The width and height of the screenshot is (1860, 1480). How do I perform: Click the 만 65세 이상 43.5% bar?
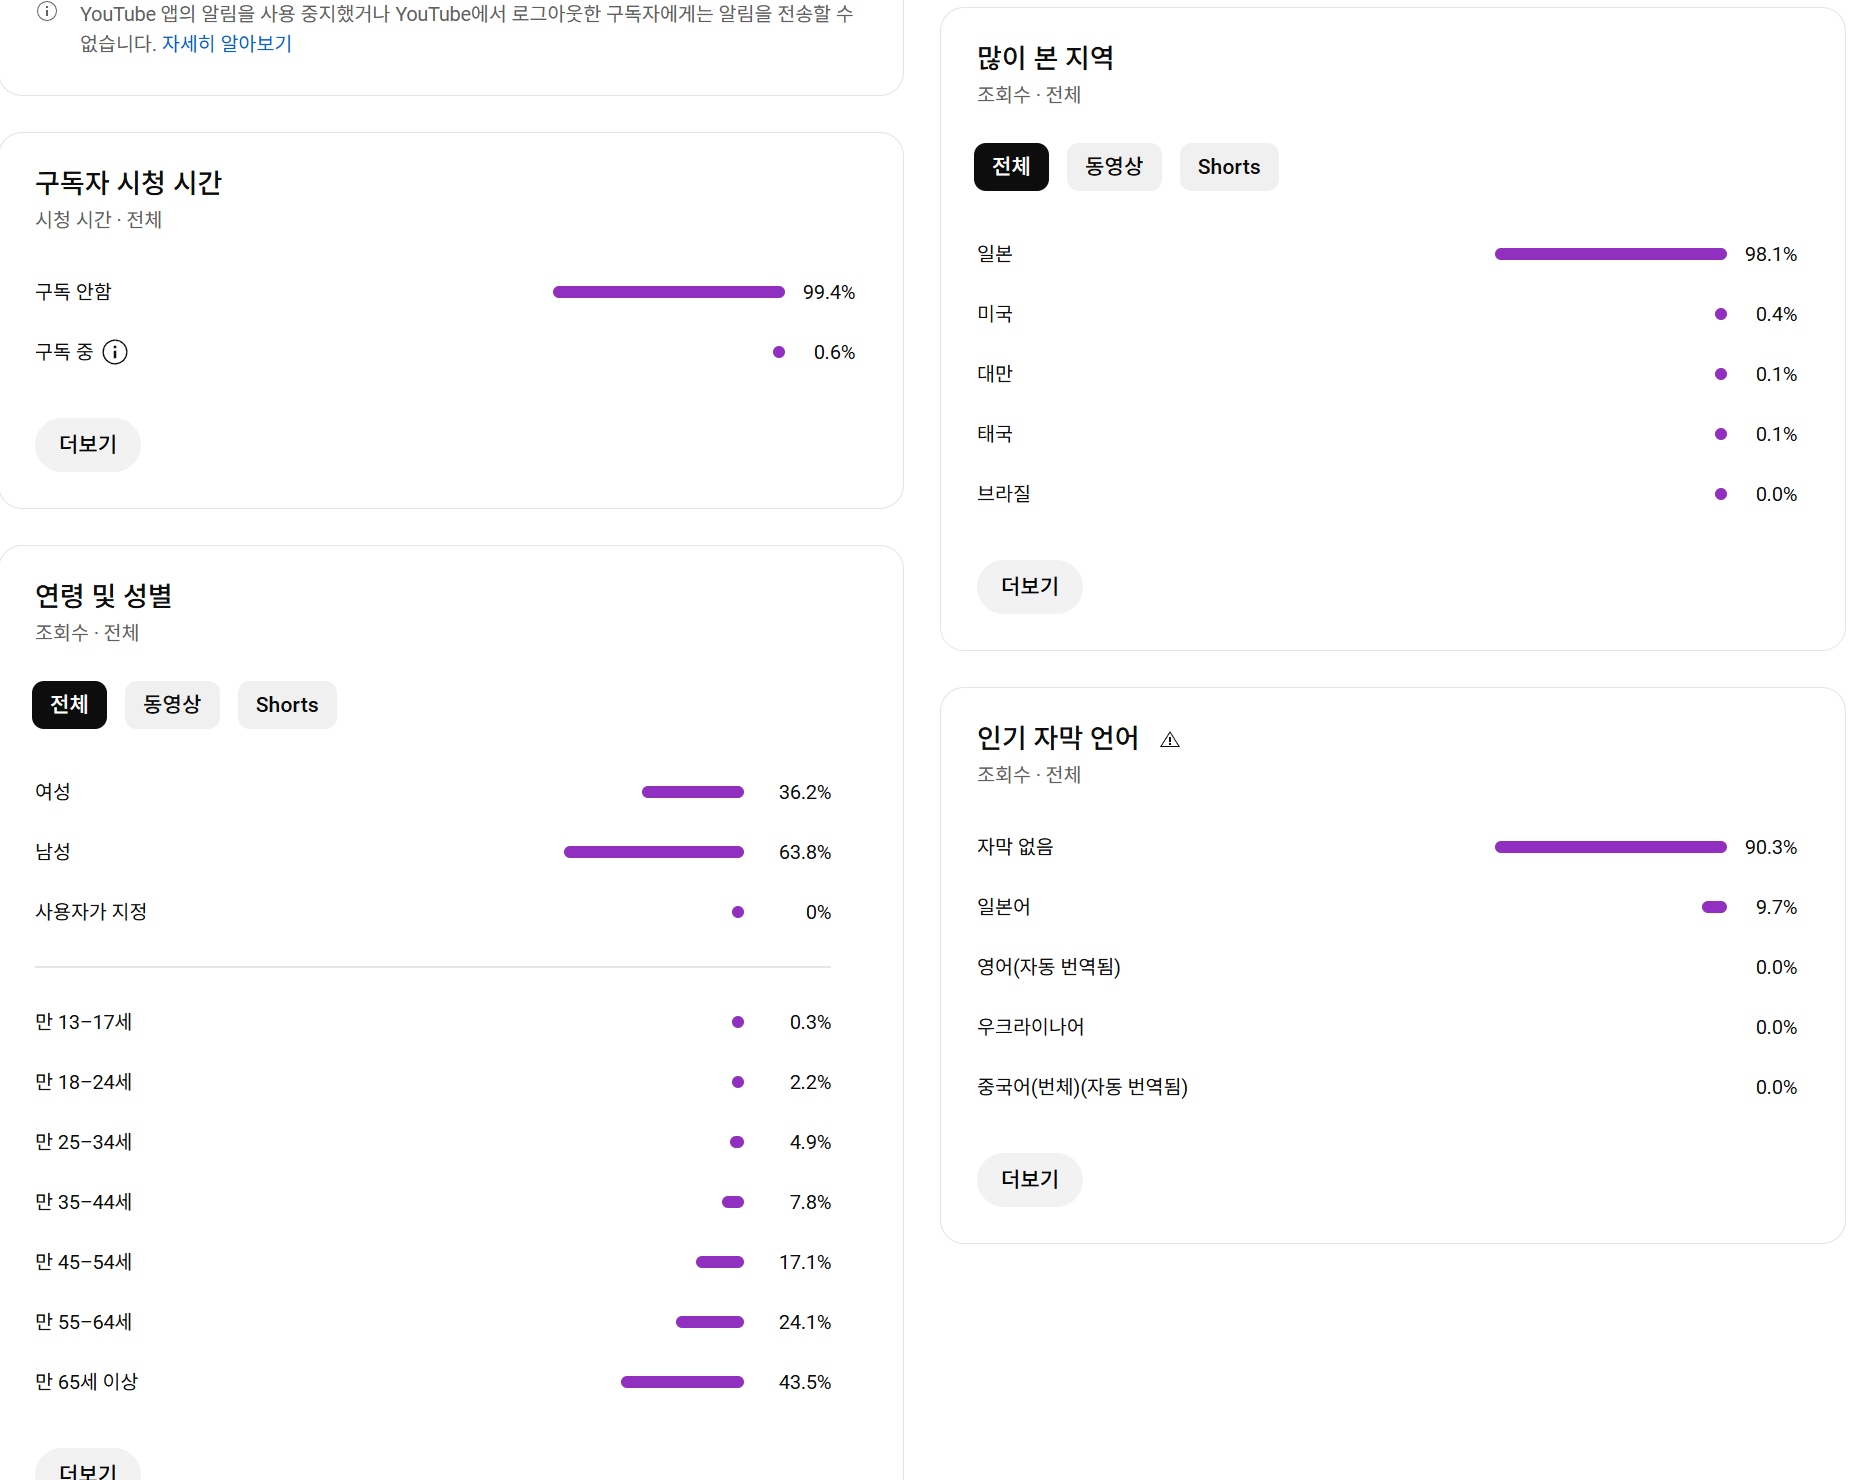coord(682,1382)
